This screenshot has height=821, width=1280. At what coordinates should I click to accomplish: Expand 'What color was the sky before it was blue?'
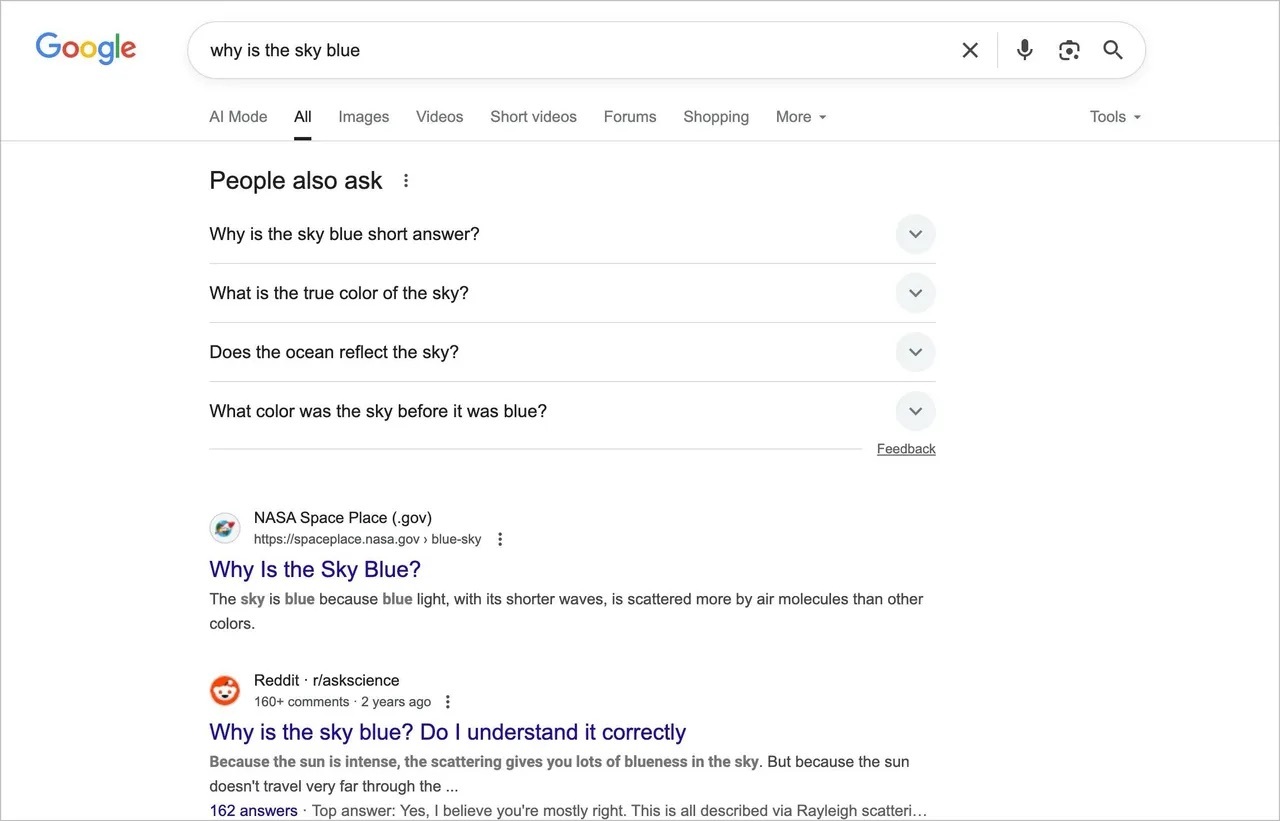pyautogui.click(x=572, y=411)
